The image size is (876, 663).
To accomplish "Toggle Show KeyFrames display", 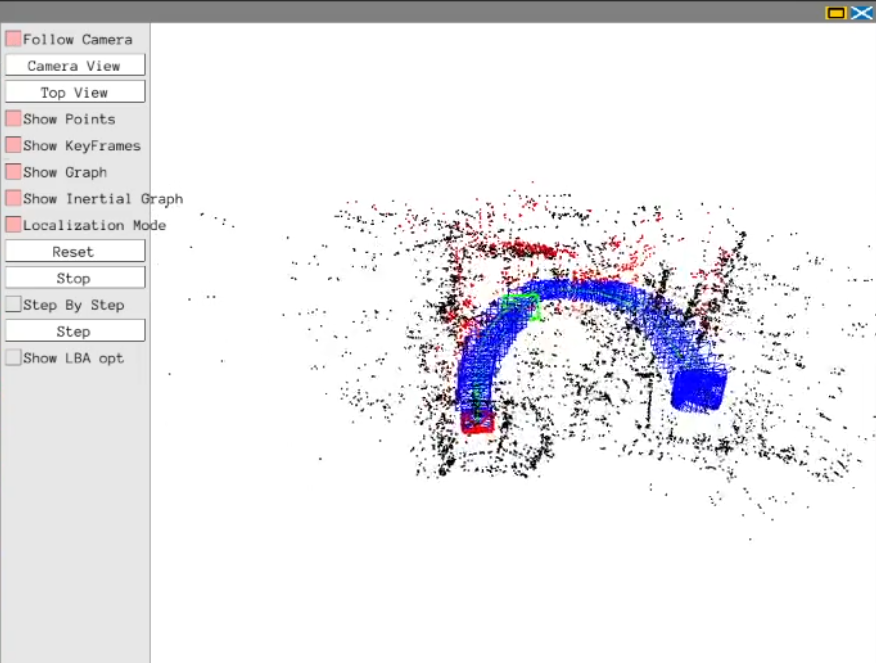I will coord(12,145).
